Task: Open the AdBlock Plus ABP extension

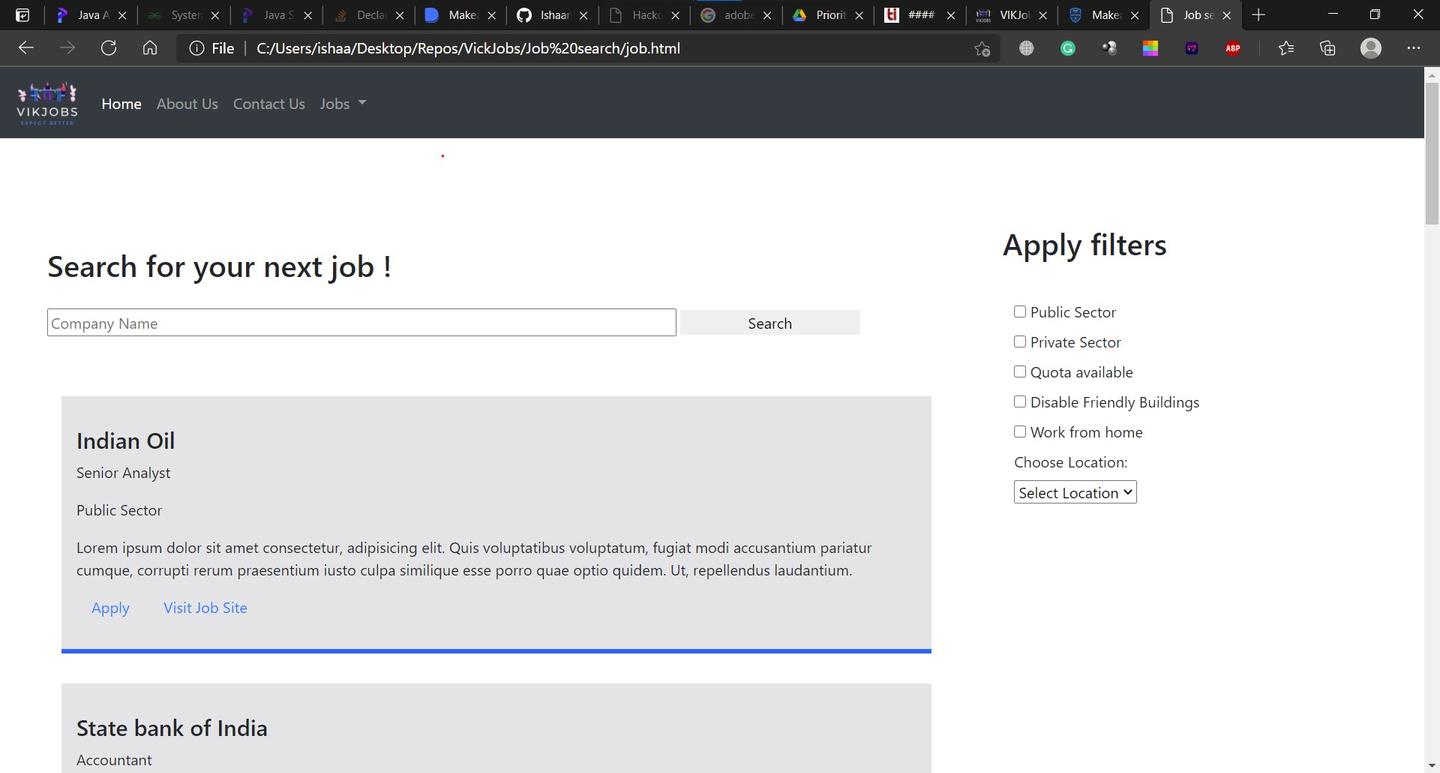Action: tap(1233, 48)
